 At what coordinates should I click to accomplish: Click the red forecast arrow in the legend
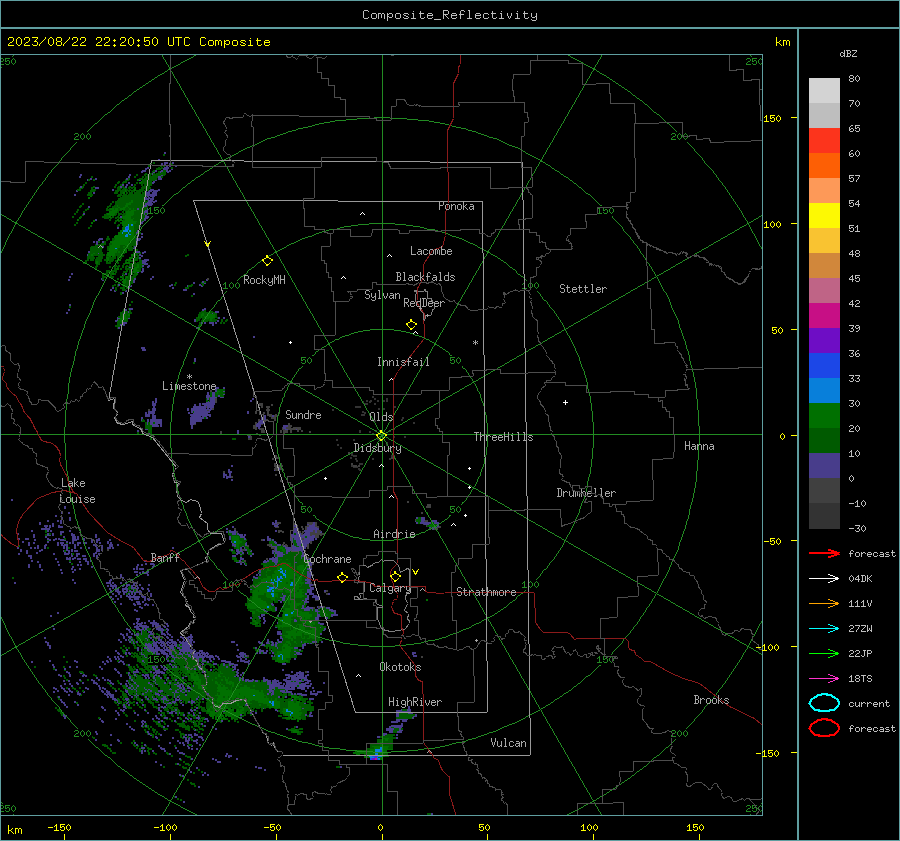pyautogui.click(x=824, y=553)
